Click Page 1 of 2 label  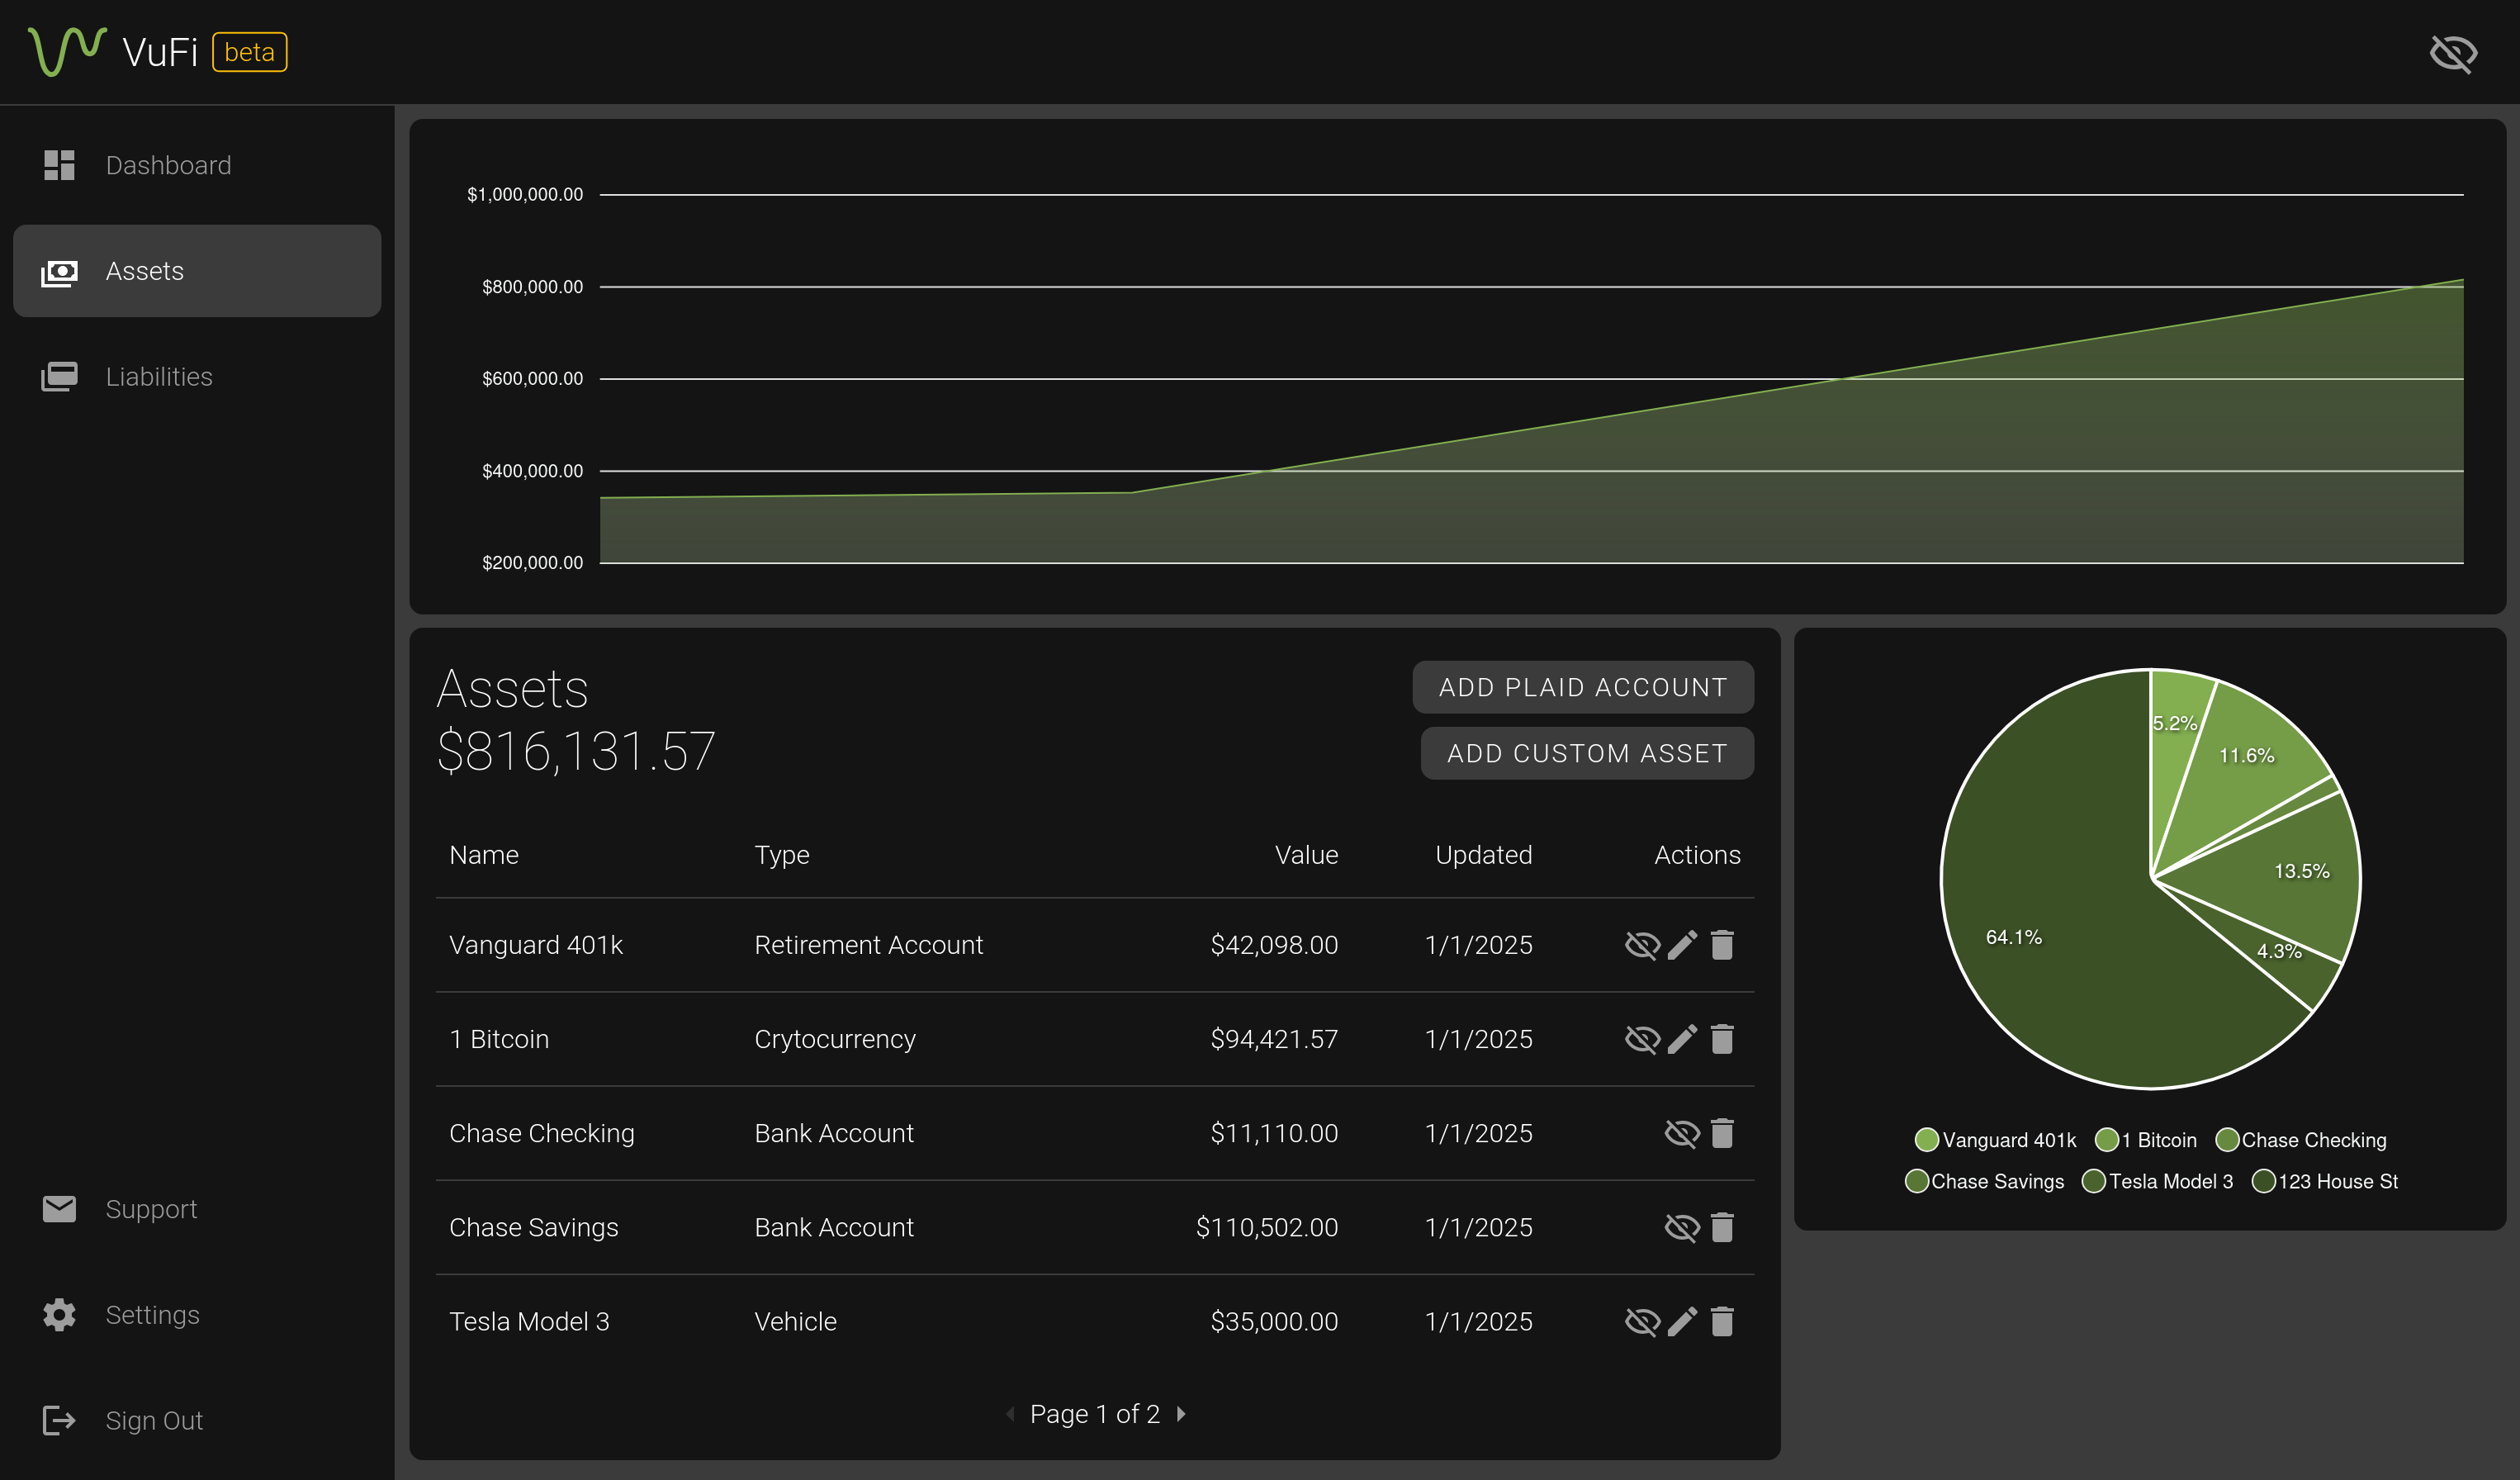(x=1095, y=1414)
